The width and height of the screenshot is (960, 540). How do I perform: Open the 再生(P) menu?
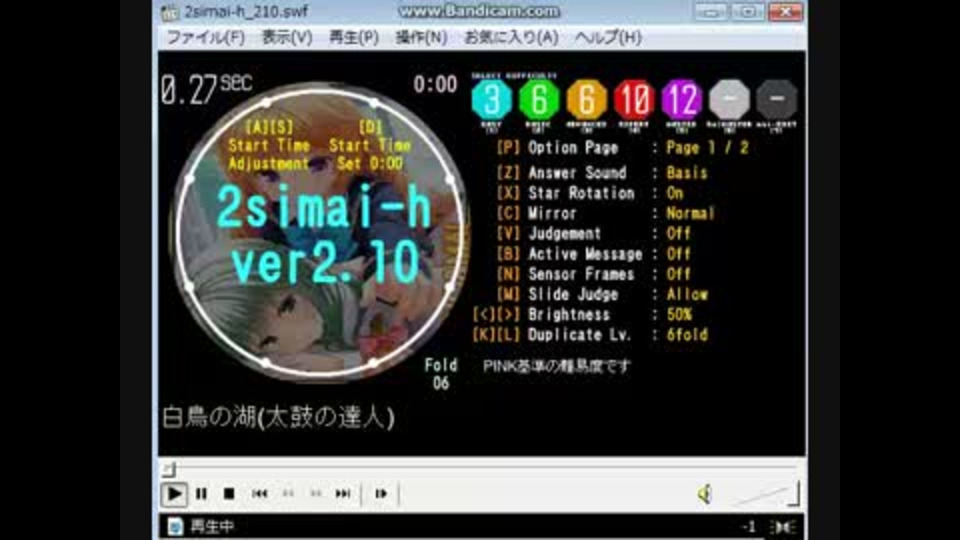354,37
